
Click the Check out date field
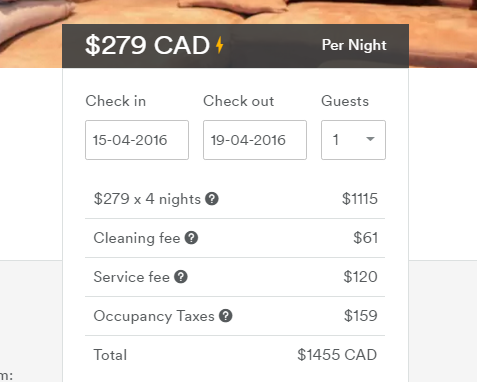pyautogui.click(x=255, y=140)
